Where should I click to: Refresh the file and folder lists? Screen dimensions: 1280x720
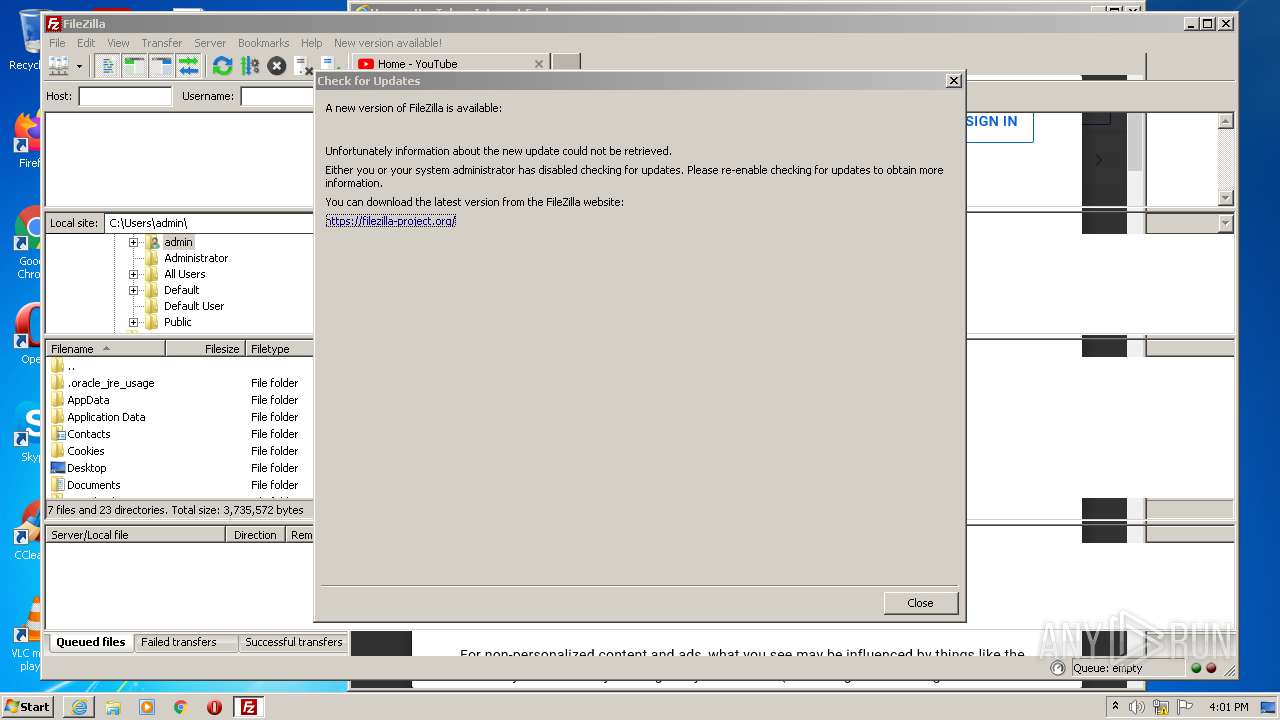click(223, 66)
